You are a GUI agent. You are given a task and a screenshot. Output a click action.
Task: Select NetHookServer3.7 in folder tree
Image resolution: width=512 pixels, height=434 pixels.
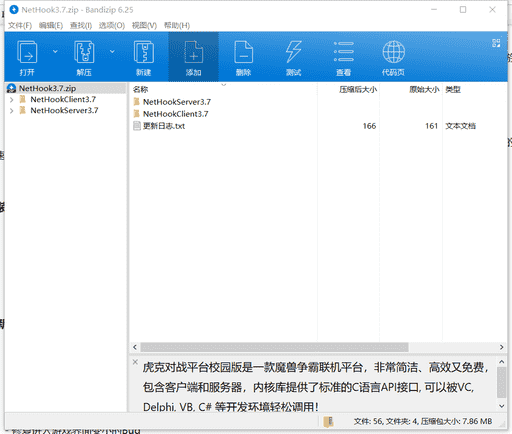click(x=64, y=110)
